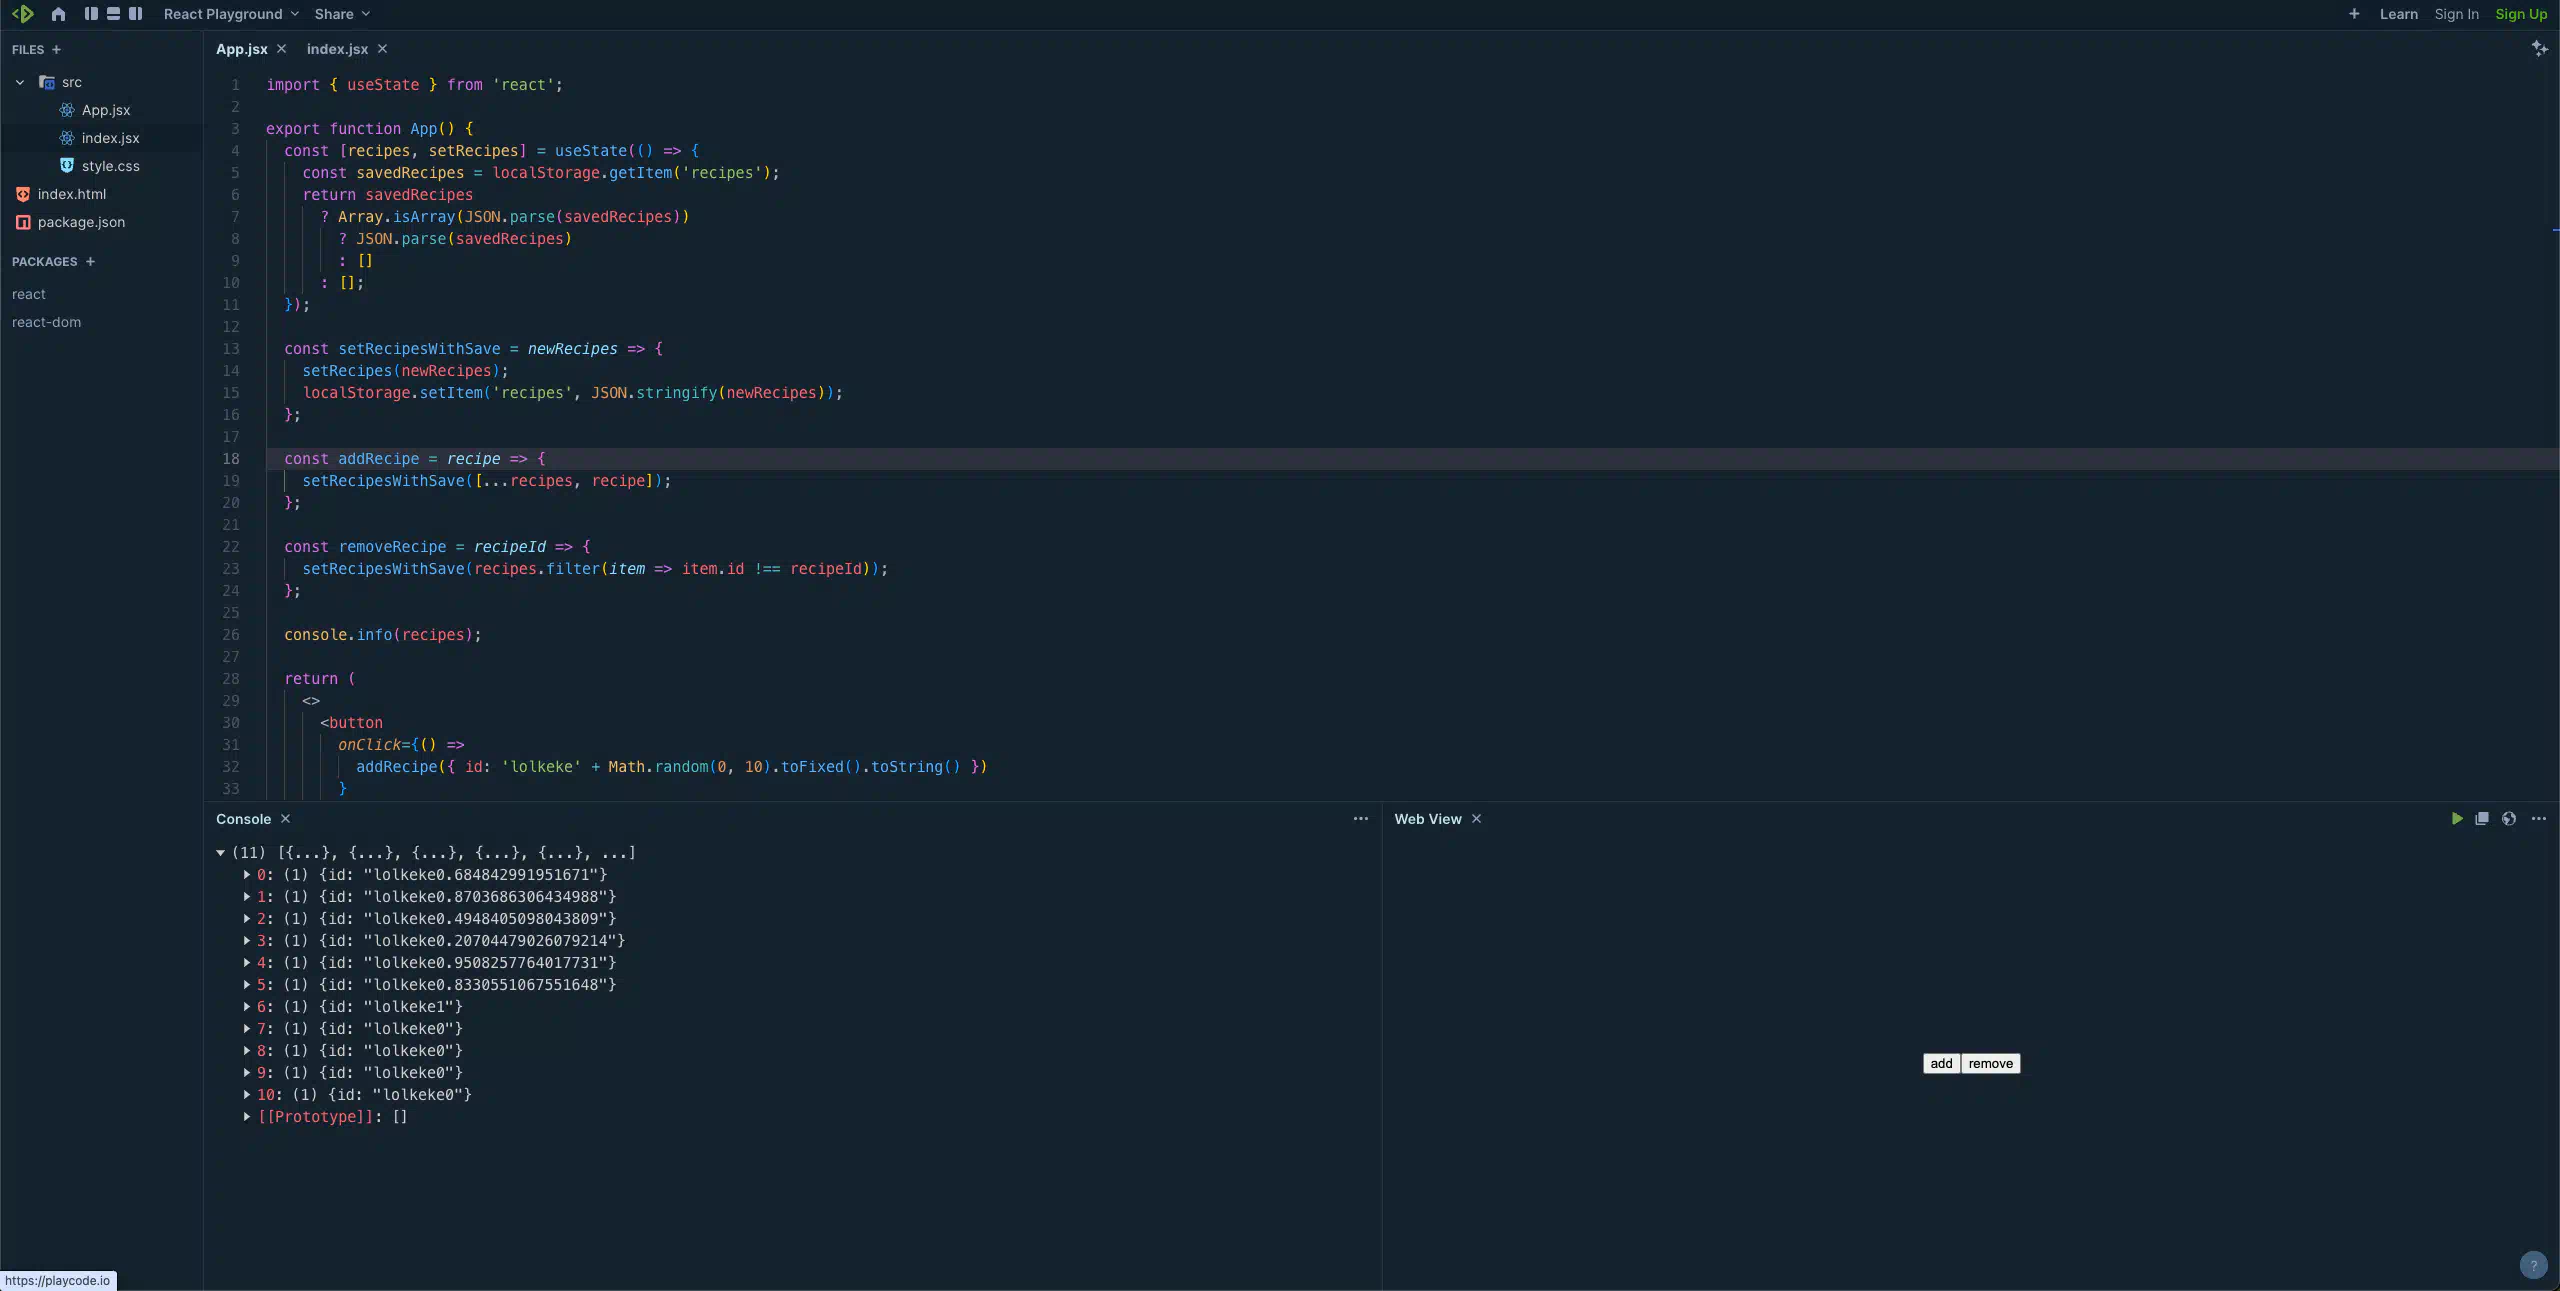Switch to the index.jsx editor tab
Image resolution: width=2560 pixels, height=1291 pixels.
(337, 49)
